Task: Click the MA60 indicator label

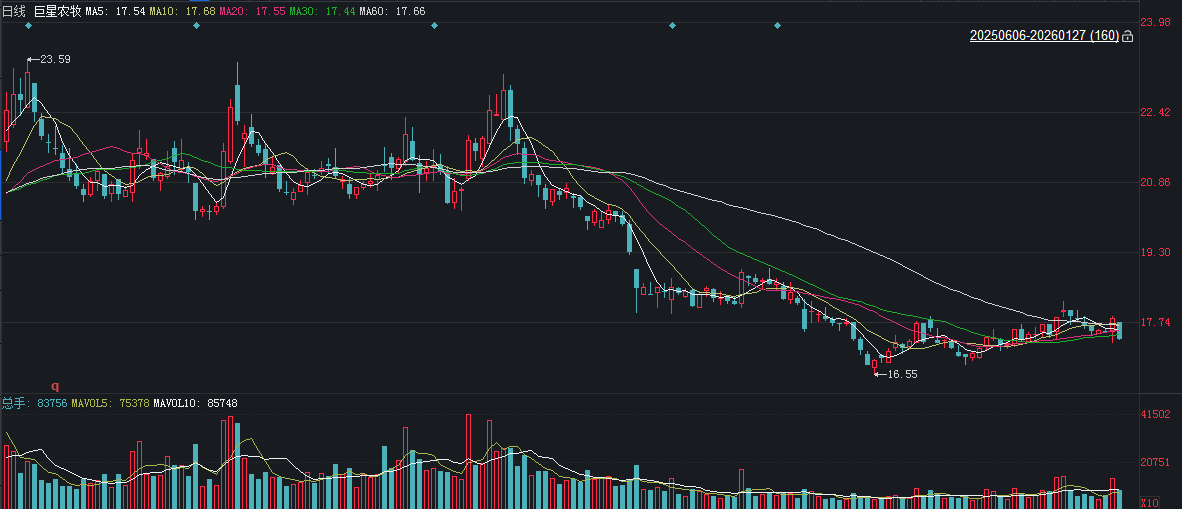Action: point(380,10)
